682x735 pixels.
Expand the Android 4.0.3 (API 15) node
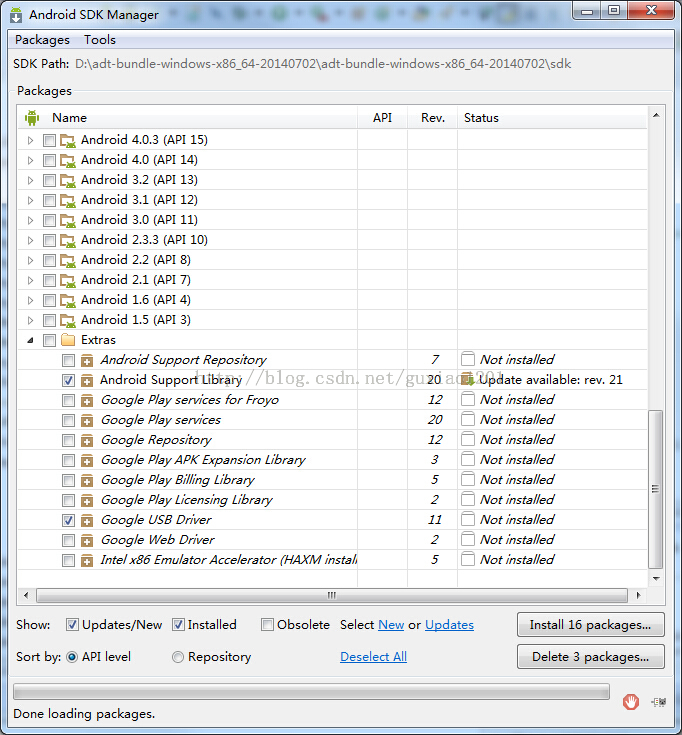30,140
